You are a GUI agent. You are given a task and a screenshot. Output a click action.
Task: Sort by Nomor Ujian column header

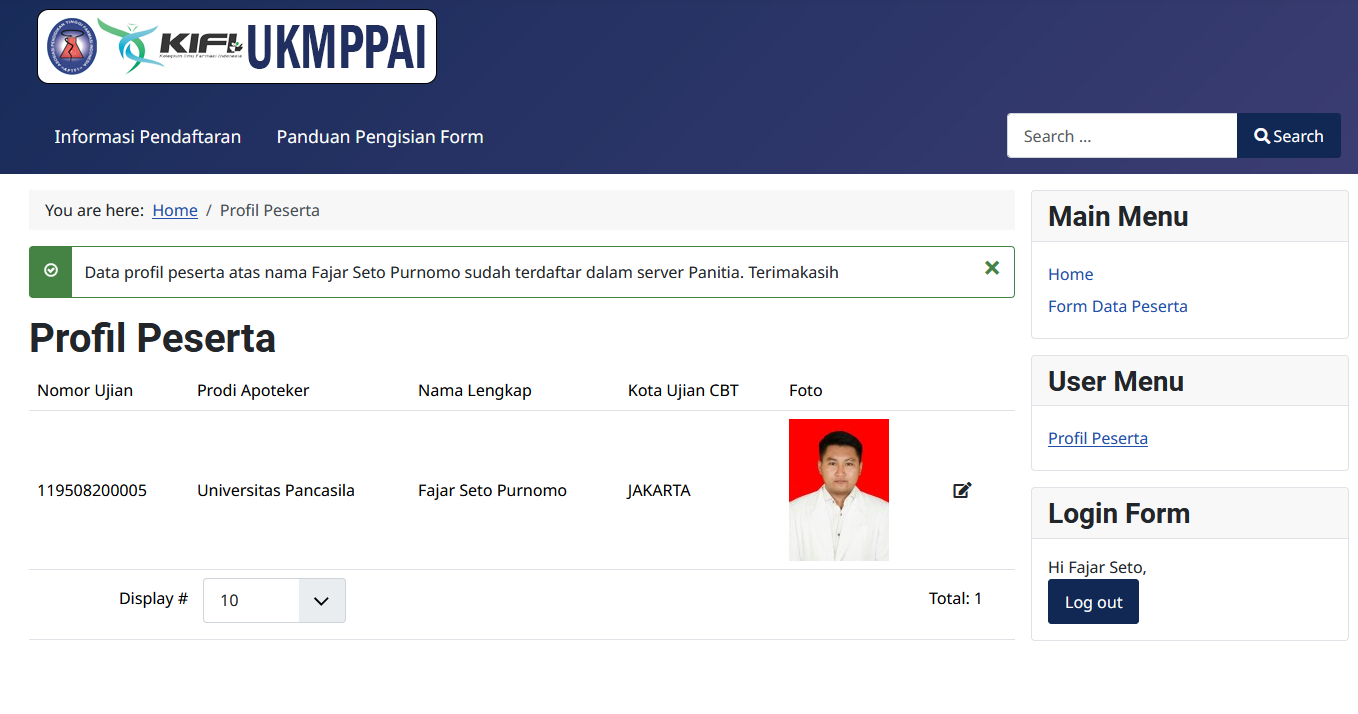pyautogui.click(x=85, y=390)
